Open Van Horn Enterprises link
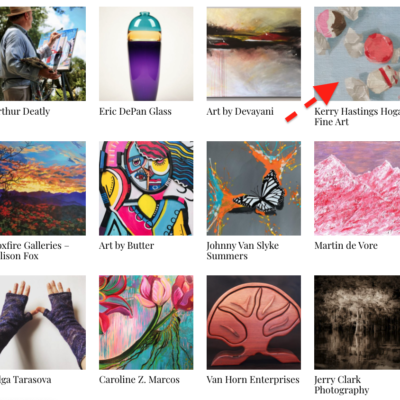Viewport: 400px width, 400px height. [253, 380]
